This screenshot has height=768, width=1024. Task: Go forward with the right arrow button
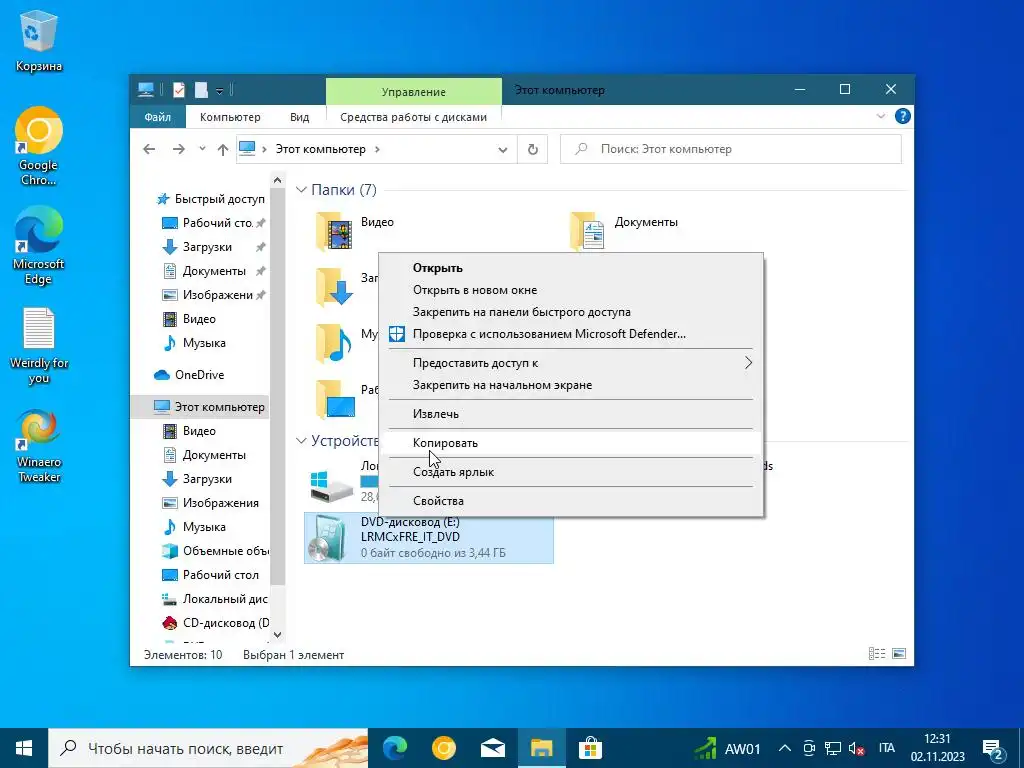pyautogui.click(x=178, y=150)
